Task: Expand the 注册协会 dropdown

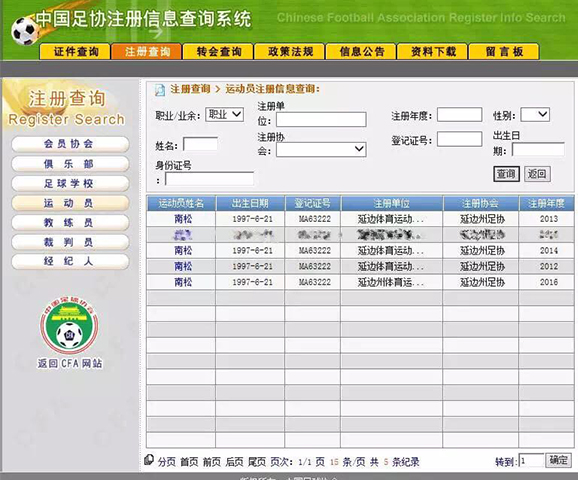Action: (321, 149)
